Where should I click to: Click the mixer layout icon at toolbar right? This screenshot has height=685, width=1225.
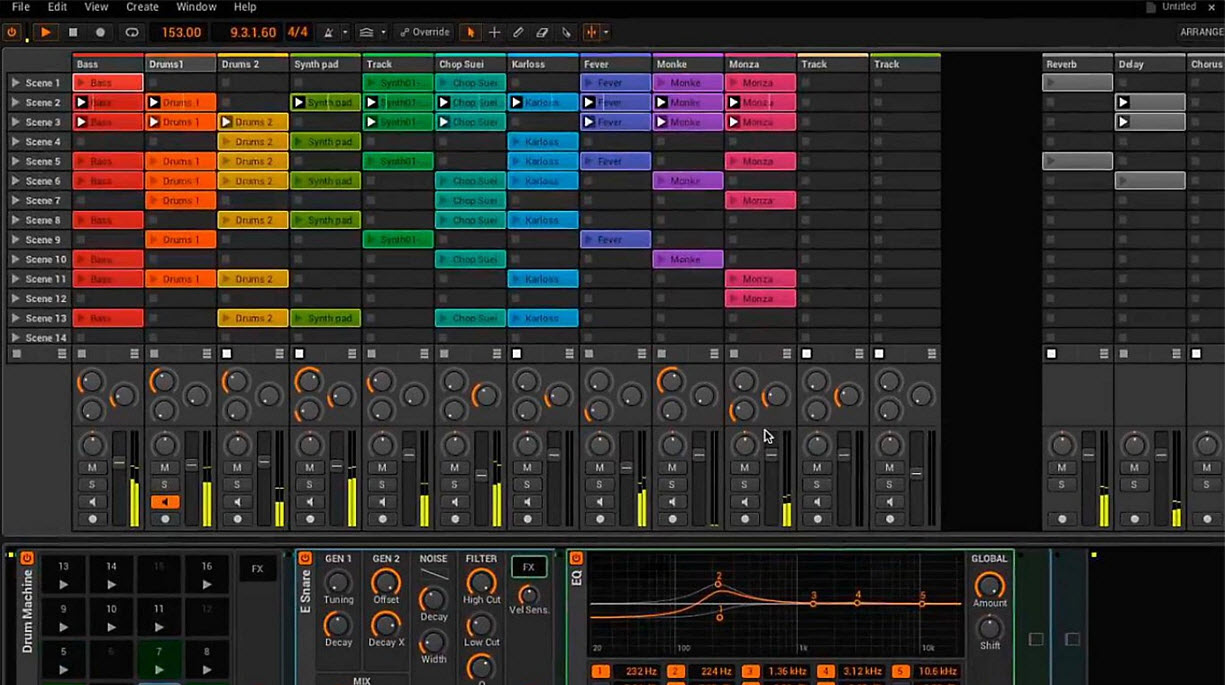(x=590, y=32)
